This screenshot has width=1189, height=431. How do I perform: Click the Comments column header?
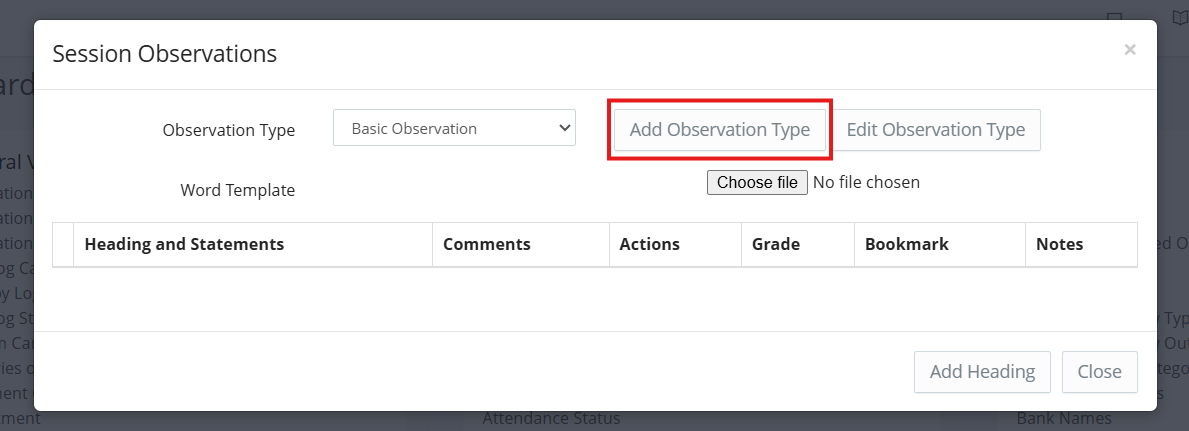pos(486,244)
